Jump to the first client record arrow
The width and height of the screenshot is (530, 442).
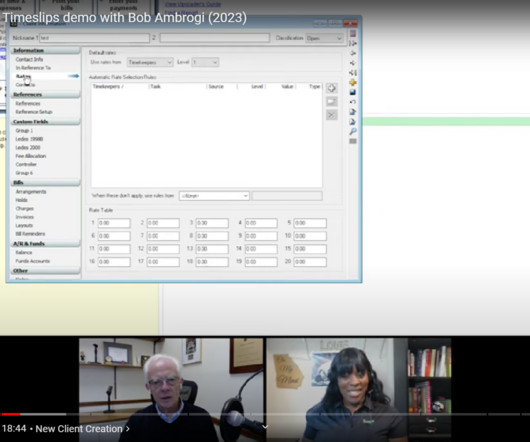353,43
